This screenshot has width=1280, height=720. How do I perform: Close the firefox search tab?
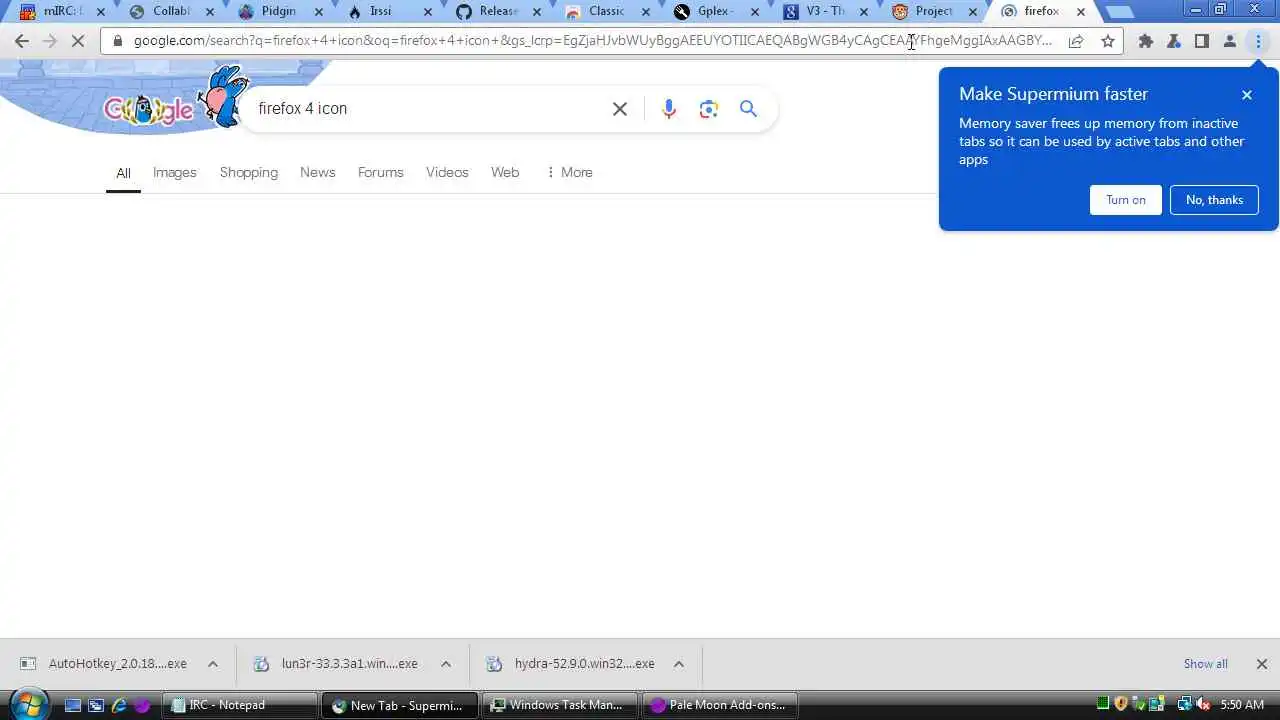[1081, 12]
